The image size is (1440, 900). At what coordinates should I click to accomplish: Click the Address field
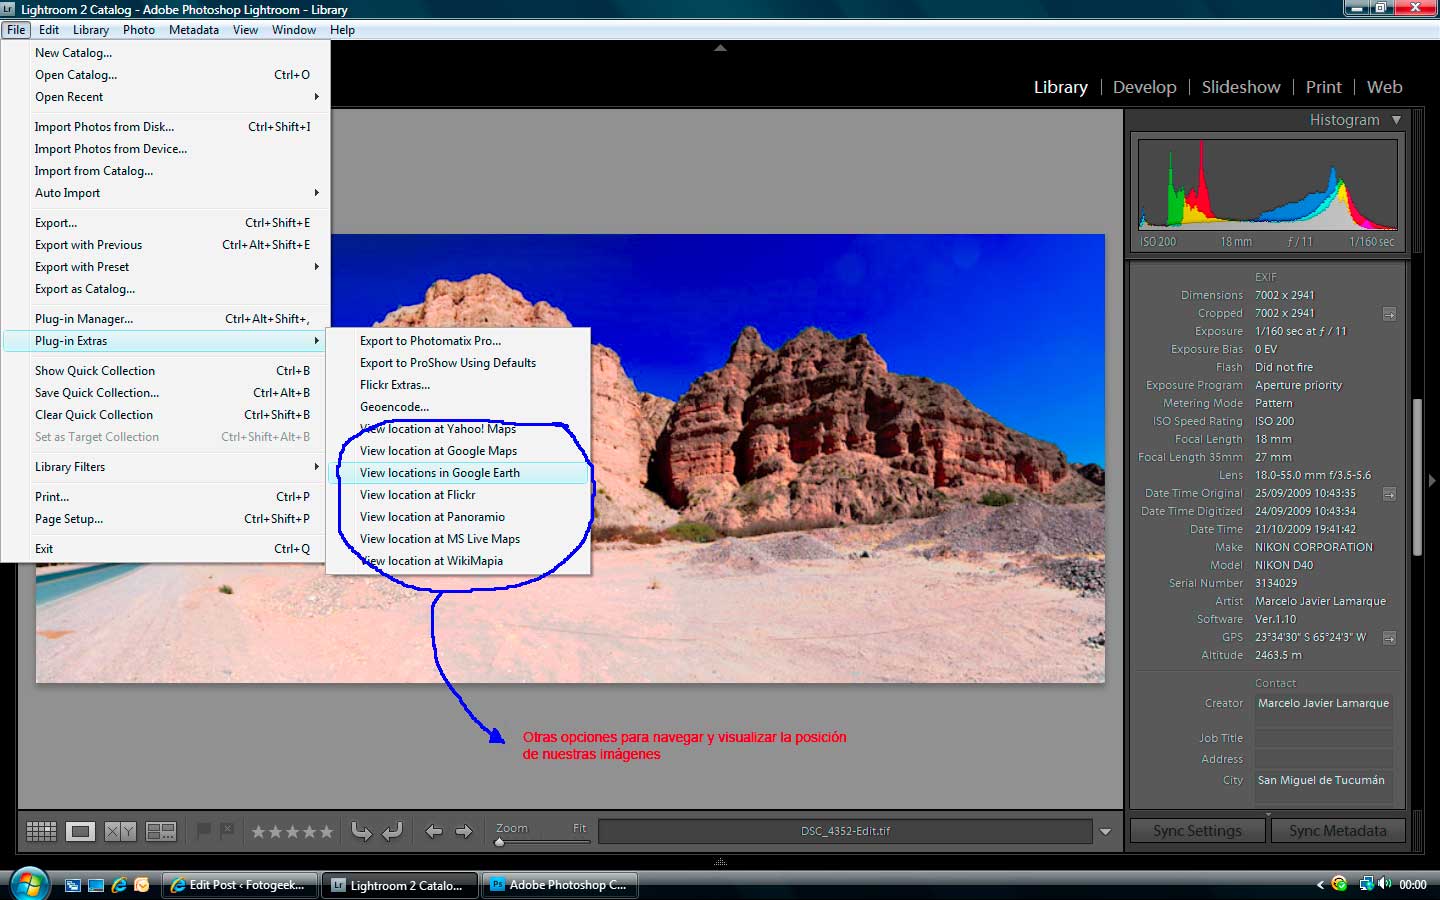click(1324, 759)
